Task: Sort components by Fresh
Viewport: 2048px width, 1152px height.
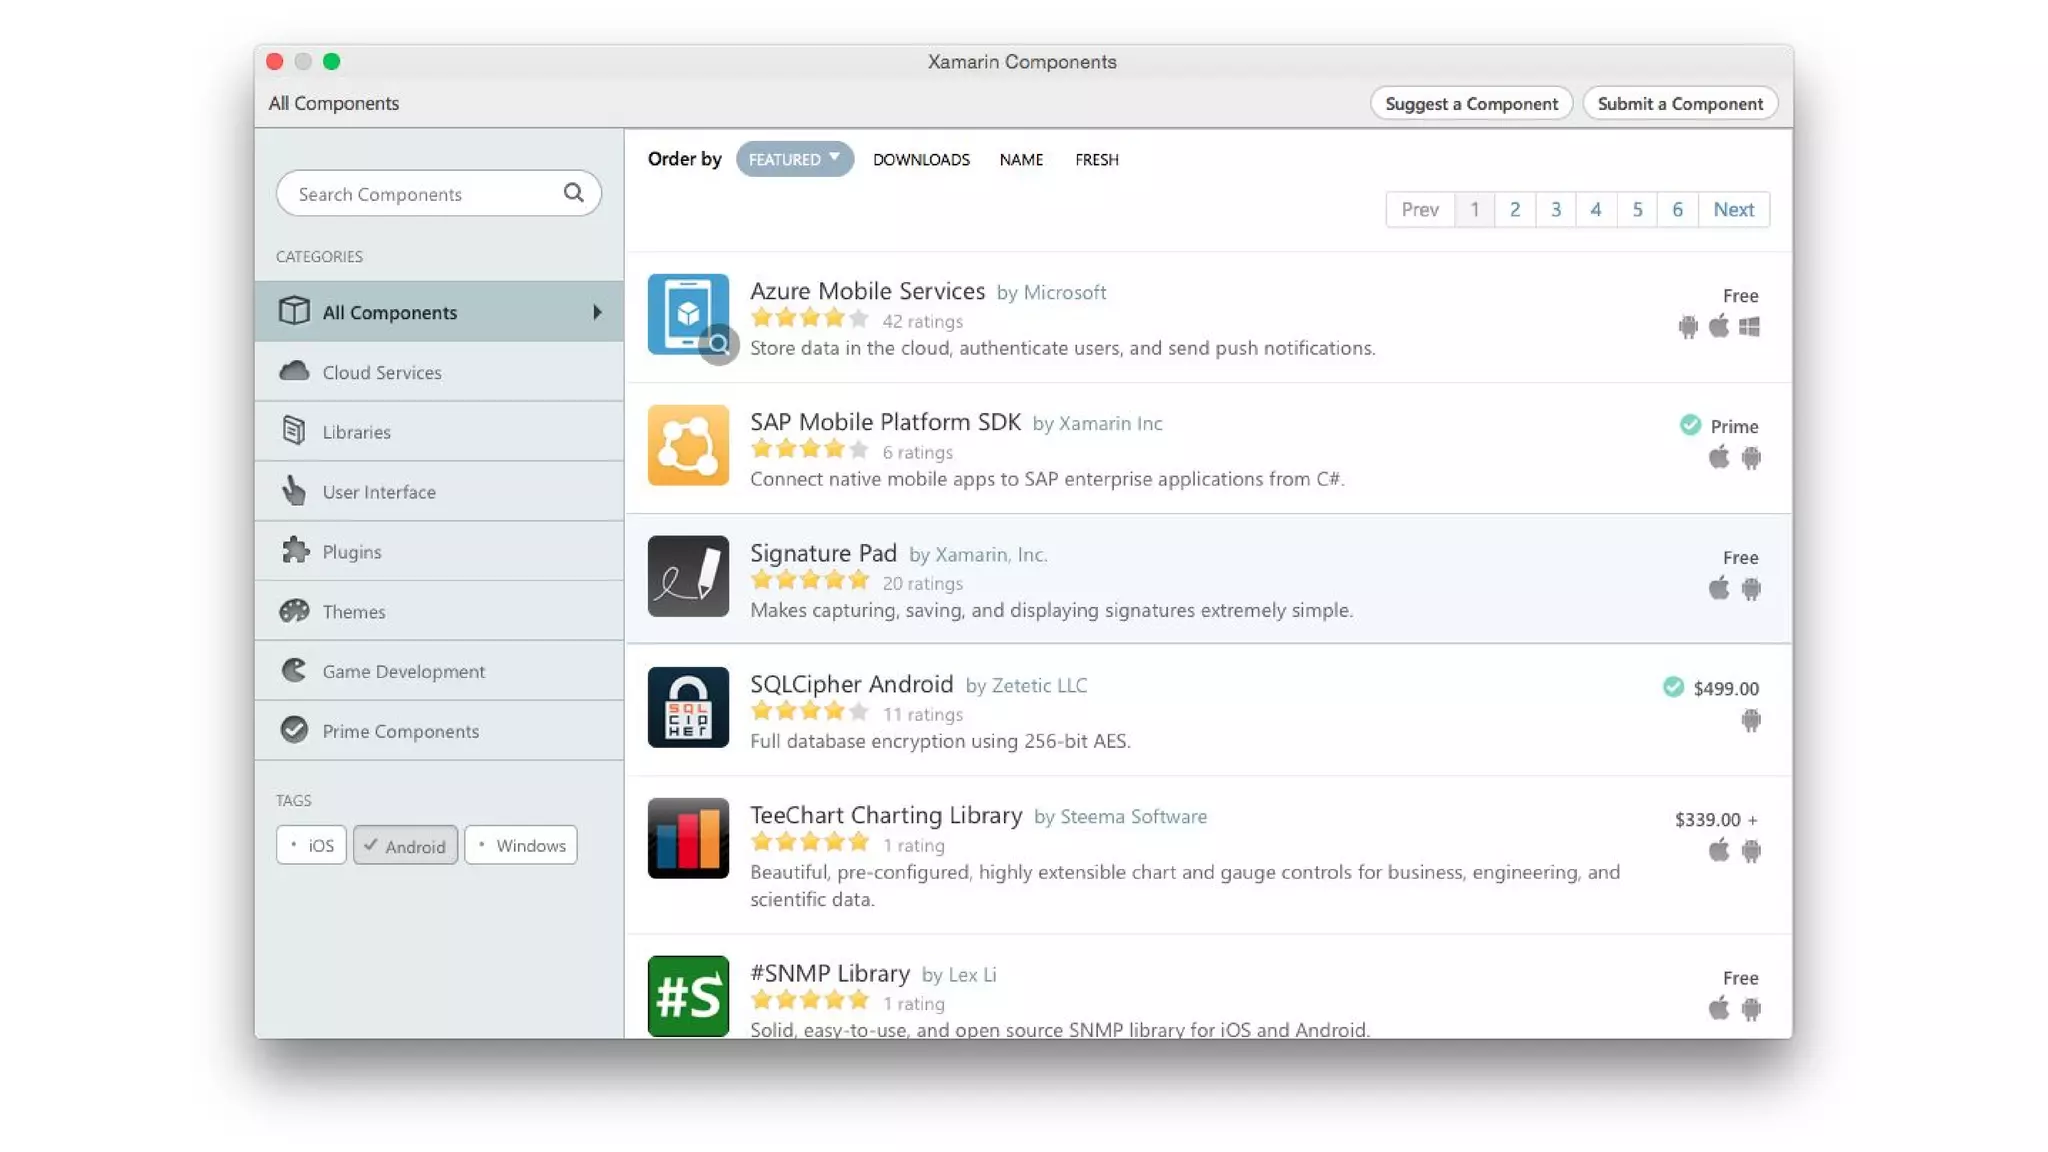Action: pos(1096,159)
